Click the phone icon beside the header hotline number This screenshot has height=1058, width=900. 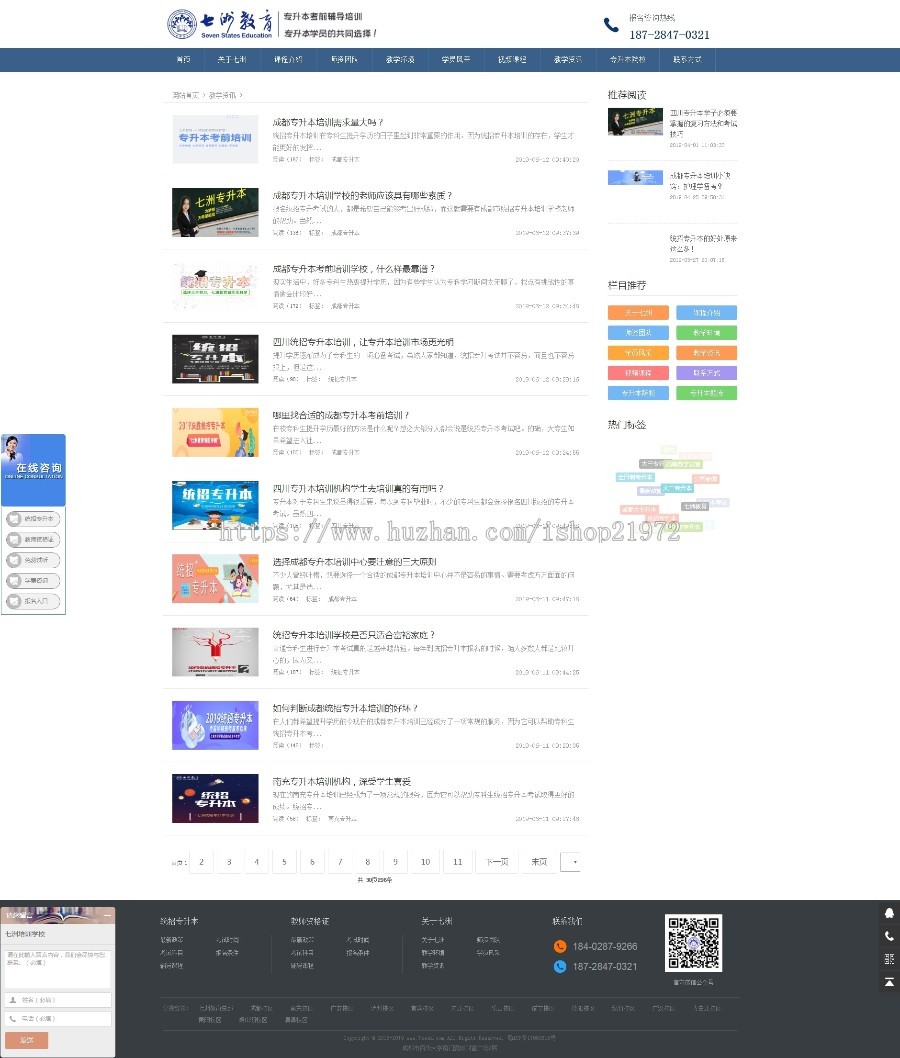[611, 25]
